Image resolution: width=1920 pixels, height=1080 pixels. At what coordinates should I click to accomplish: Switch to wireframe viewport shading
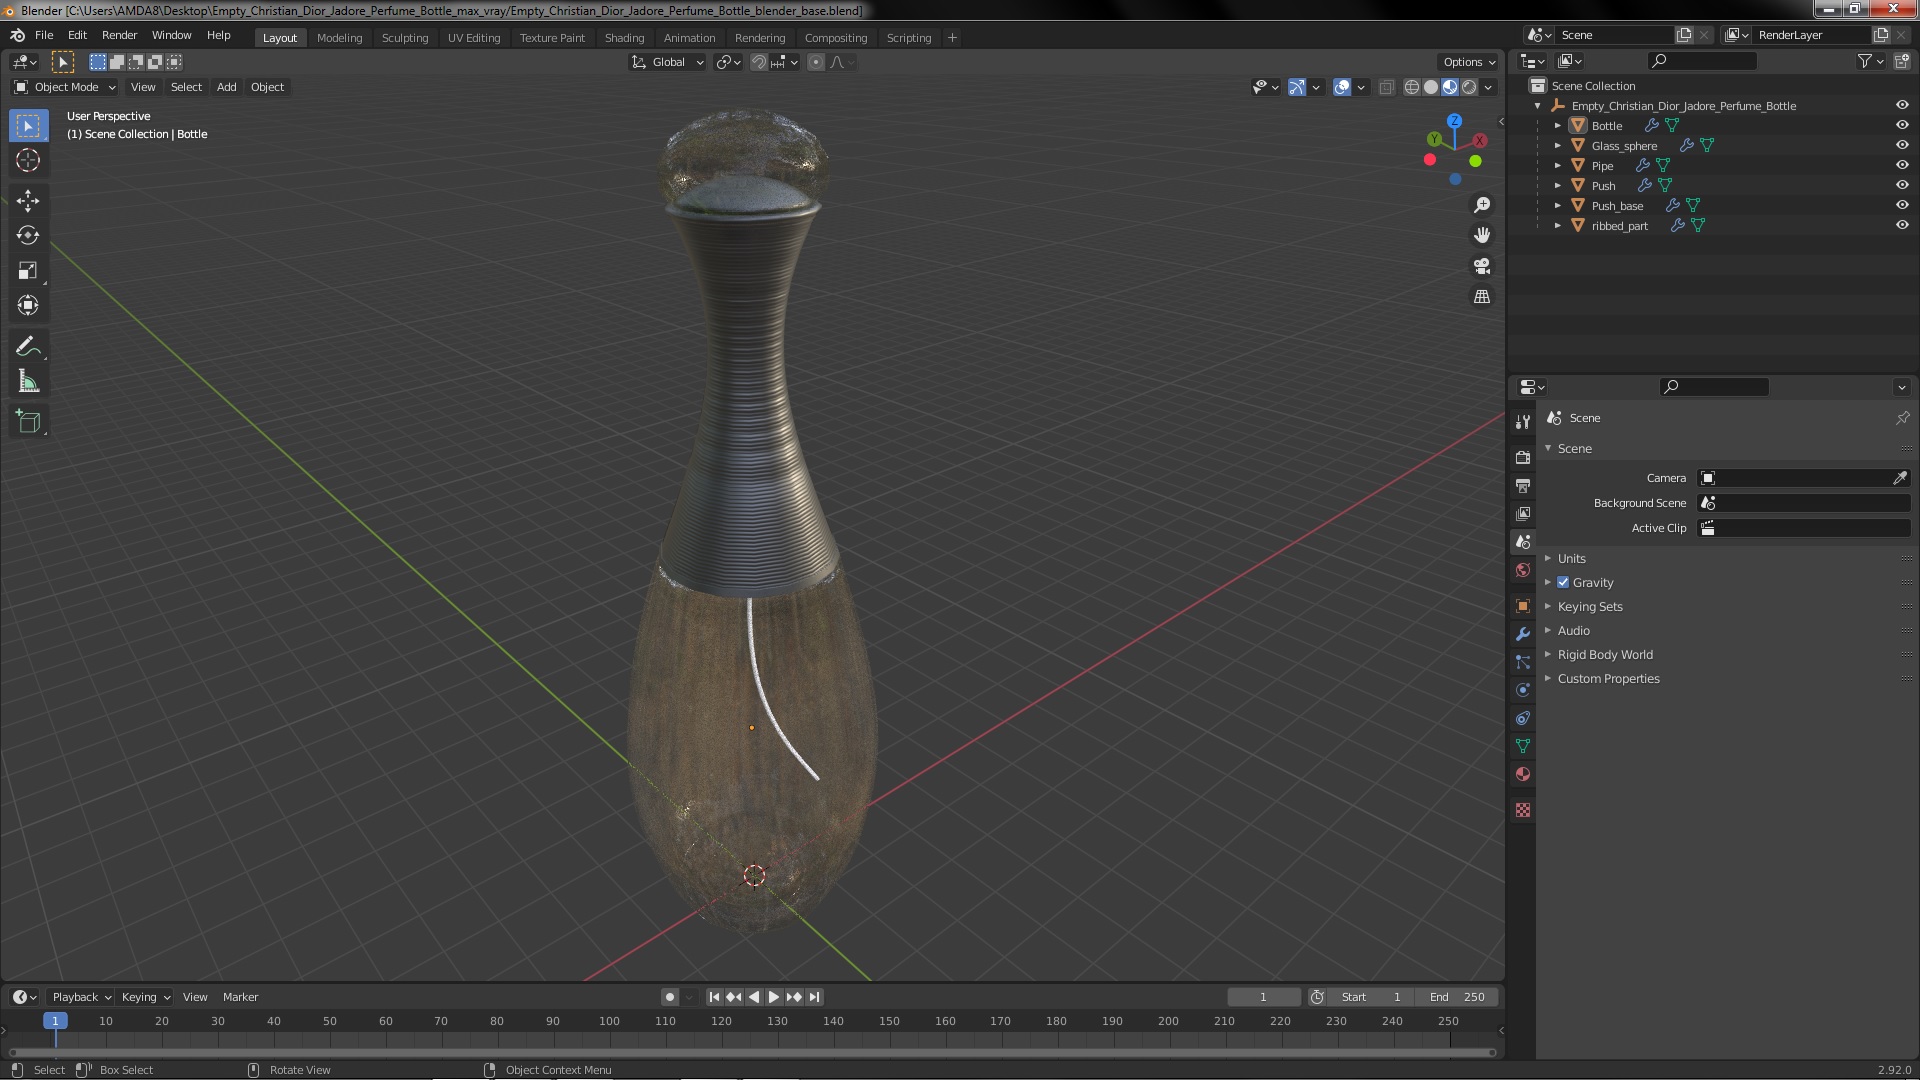coord(1412,87)
